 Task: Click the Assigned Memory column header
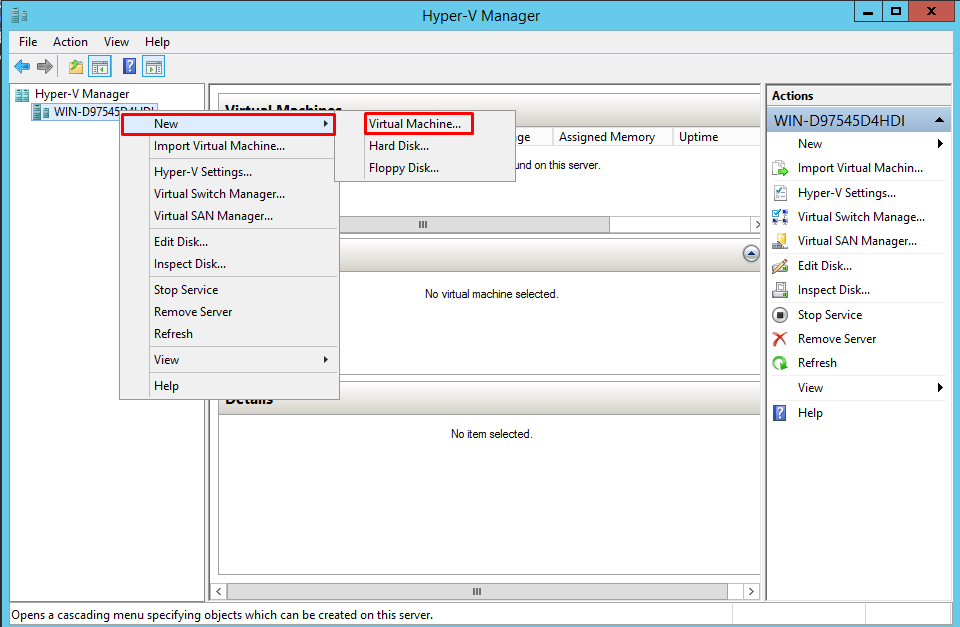coord(612,137)
